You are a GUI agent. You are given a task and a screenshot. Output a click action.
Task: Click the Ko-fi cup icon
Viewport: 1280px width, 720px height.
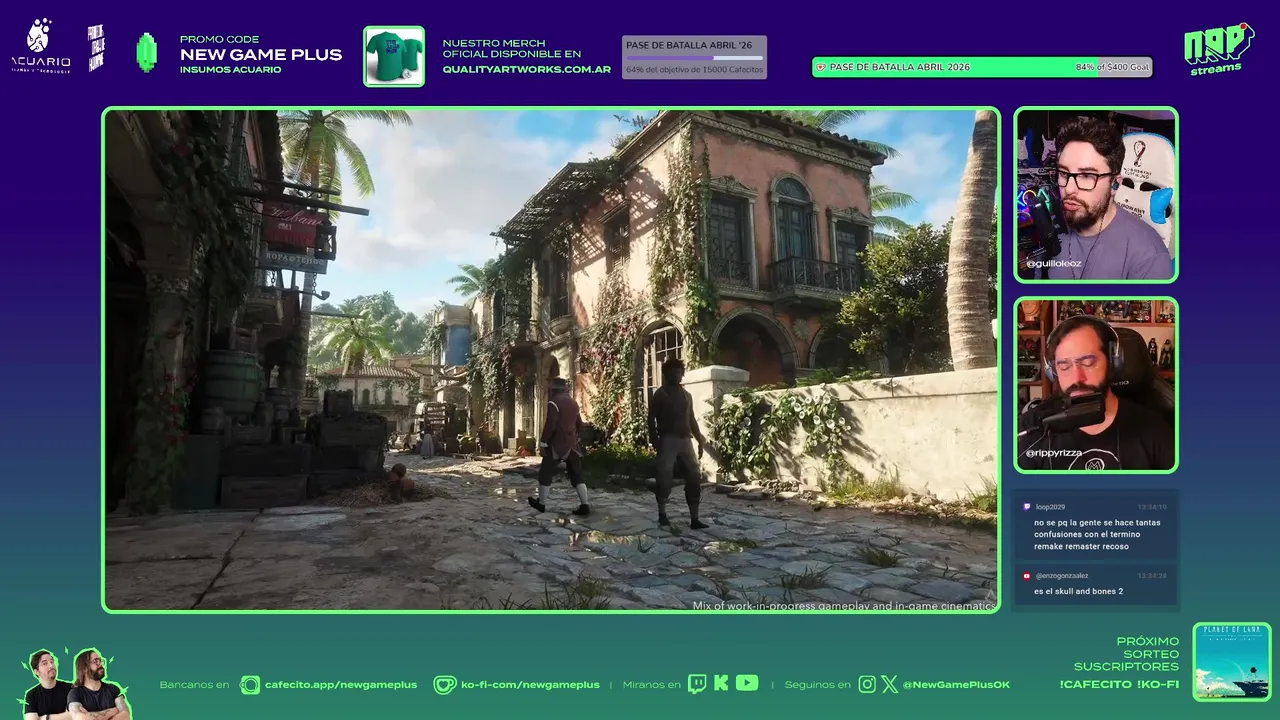point(445,685)
